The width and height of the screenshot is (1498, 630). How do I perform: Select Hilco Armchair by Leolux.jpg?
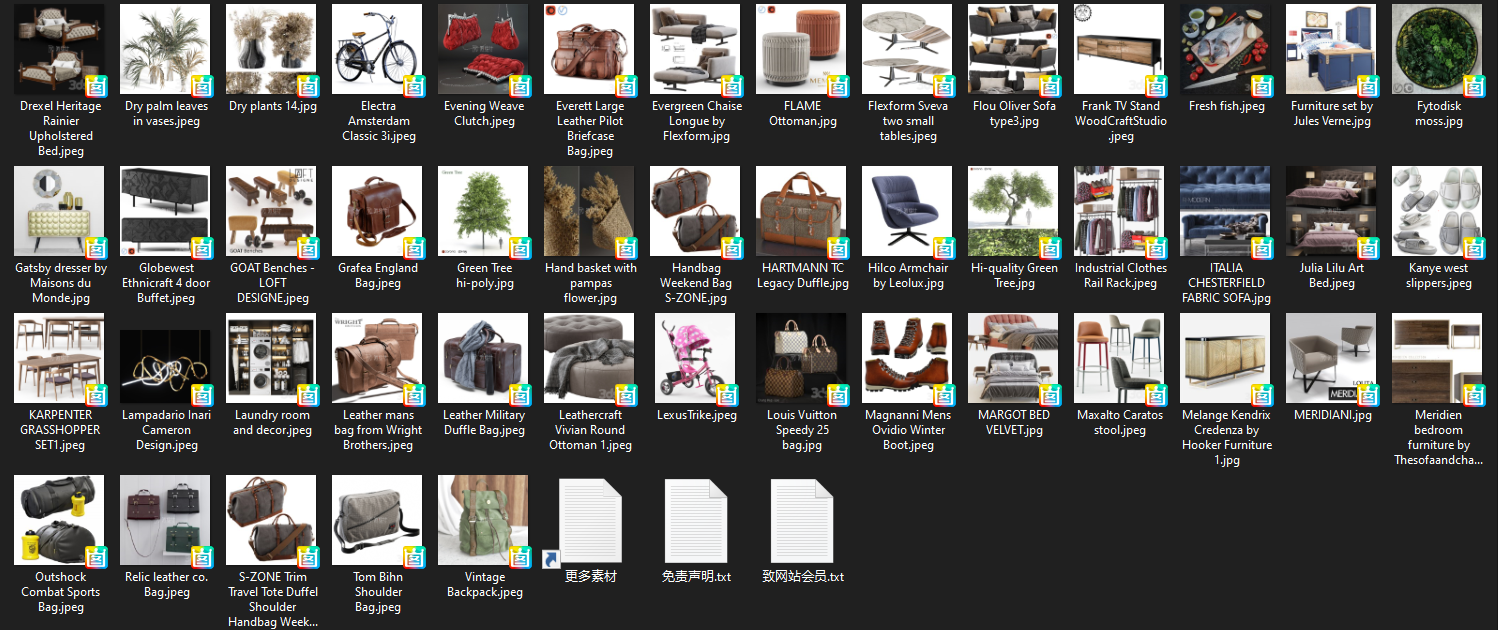(908, 211)
